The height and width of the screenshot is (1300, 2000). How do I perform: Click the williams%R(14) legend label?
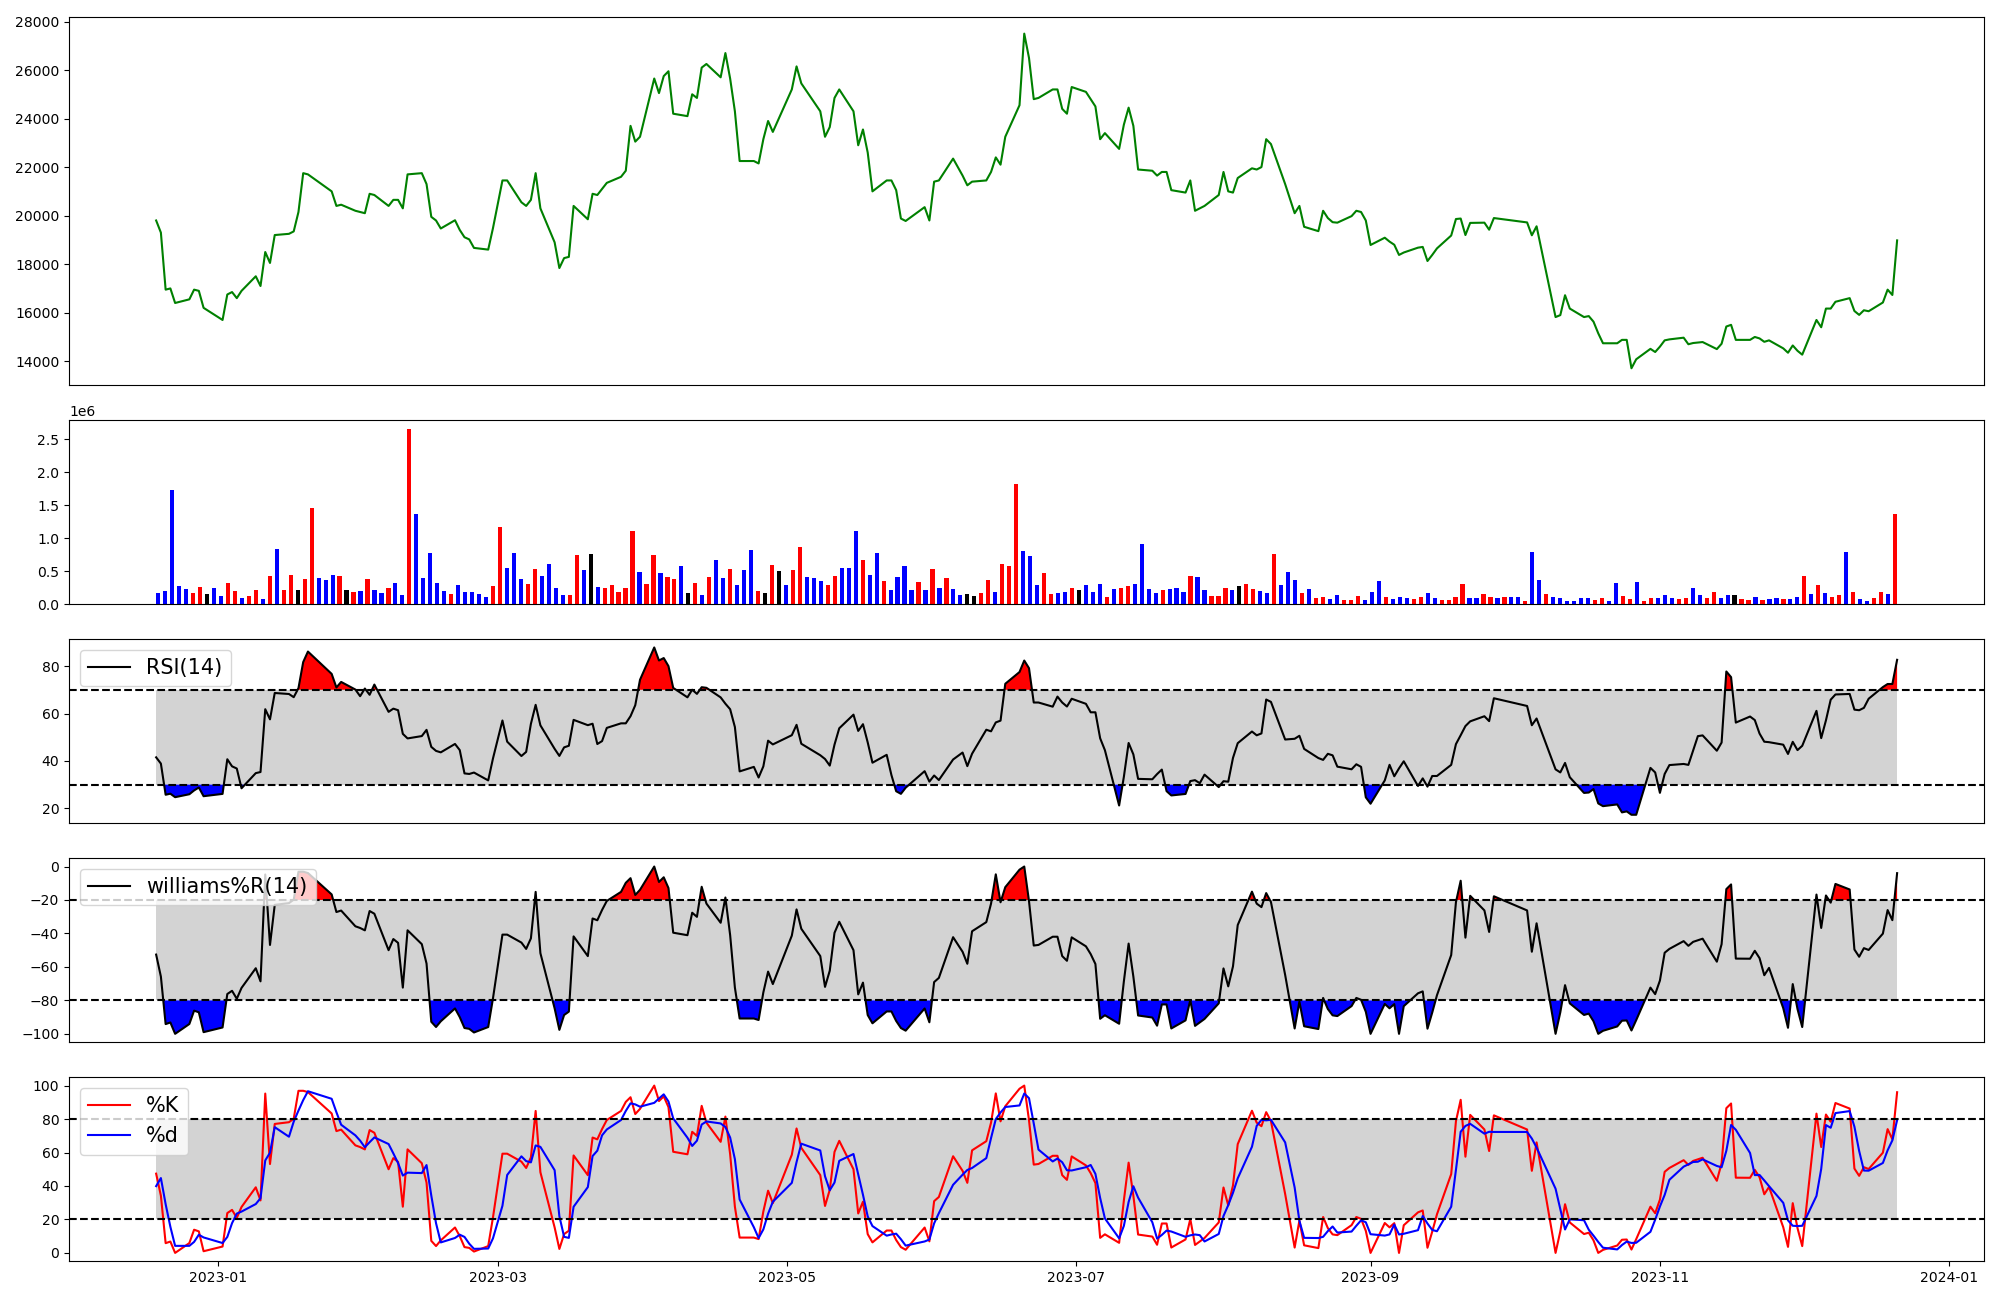(x=227, y=886)
